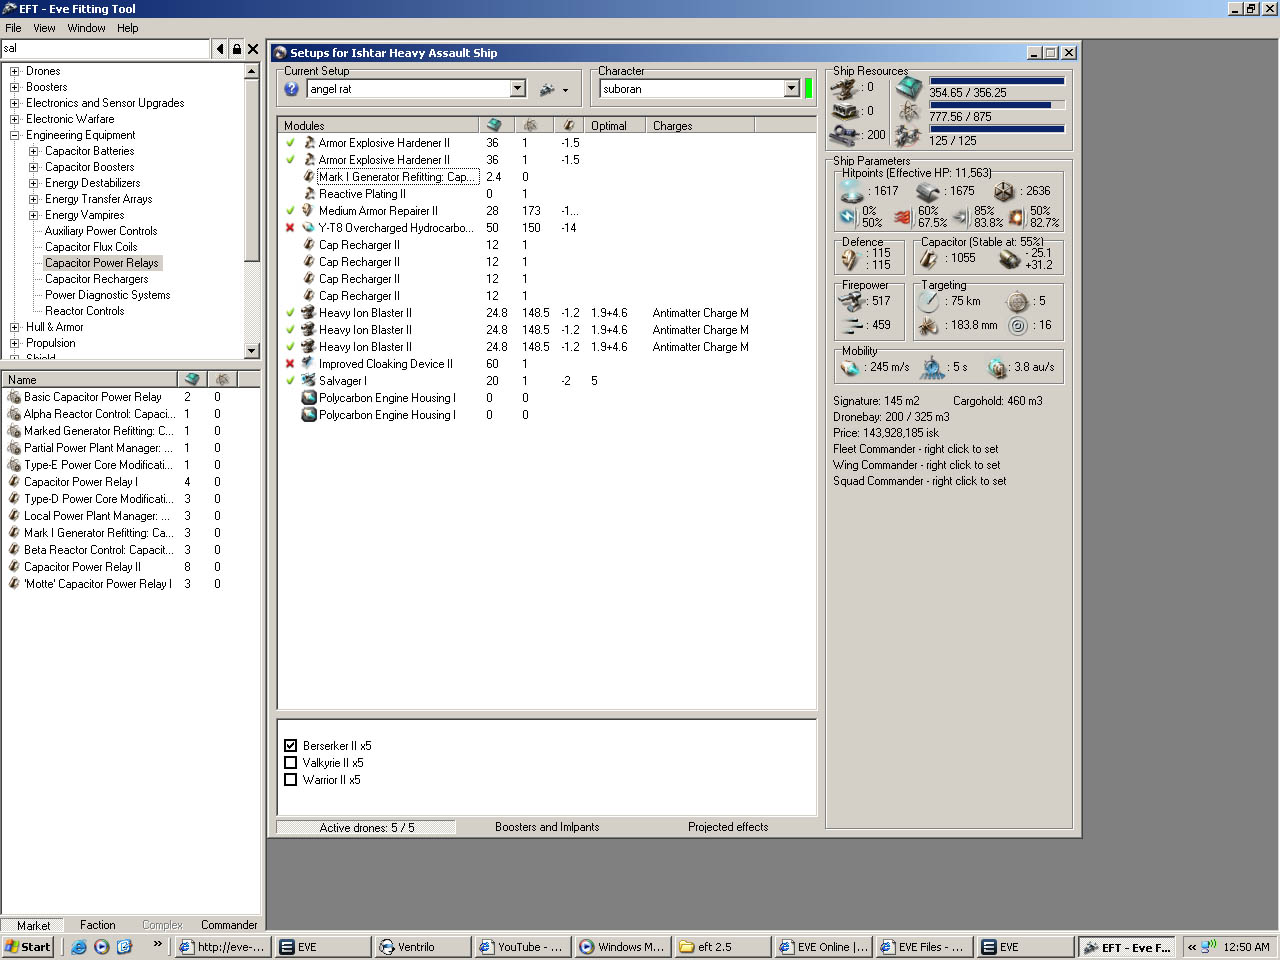Click the armor hitpoints icon
The image size is (1280, 960).
(x=929, y=191)
